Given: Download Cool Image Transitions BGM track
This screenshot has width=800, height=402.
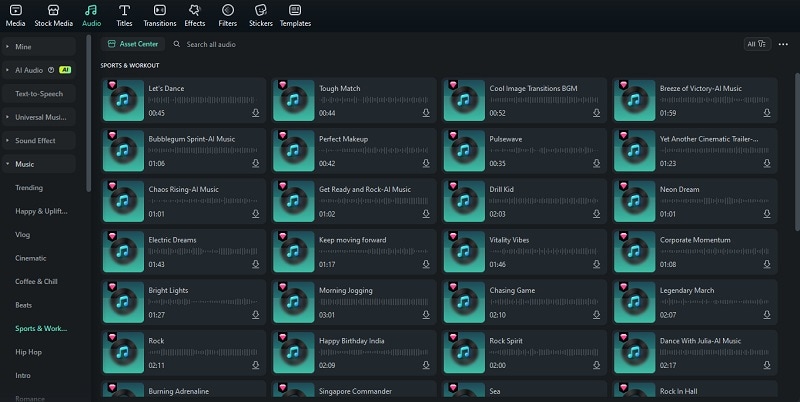Looking at the screenshot, I should pyautogui.click(x=596, y=113).
